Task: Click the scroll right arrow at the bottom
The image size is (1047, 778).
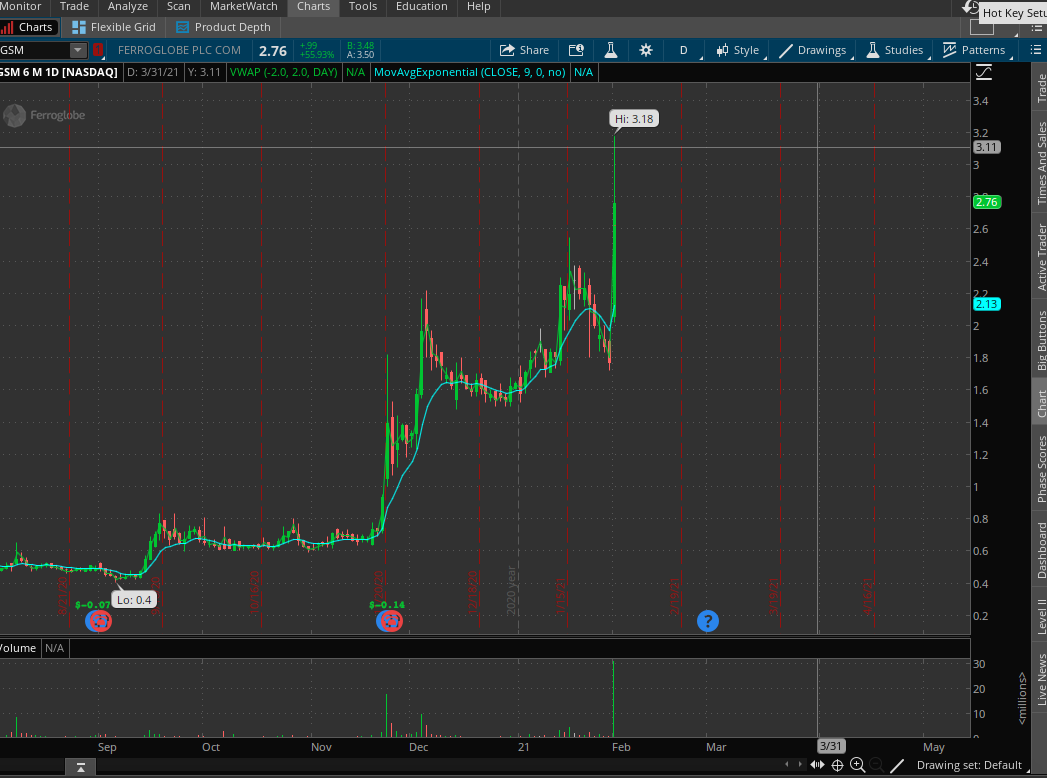Action: click(x=800, y=765)
